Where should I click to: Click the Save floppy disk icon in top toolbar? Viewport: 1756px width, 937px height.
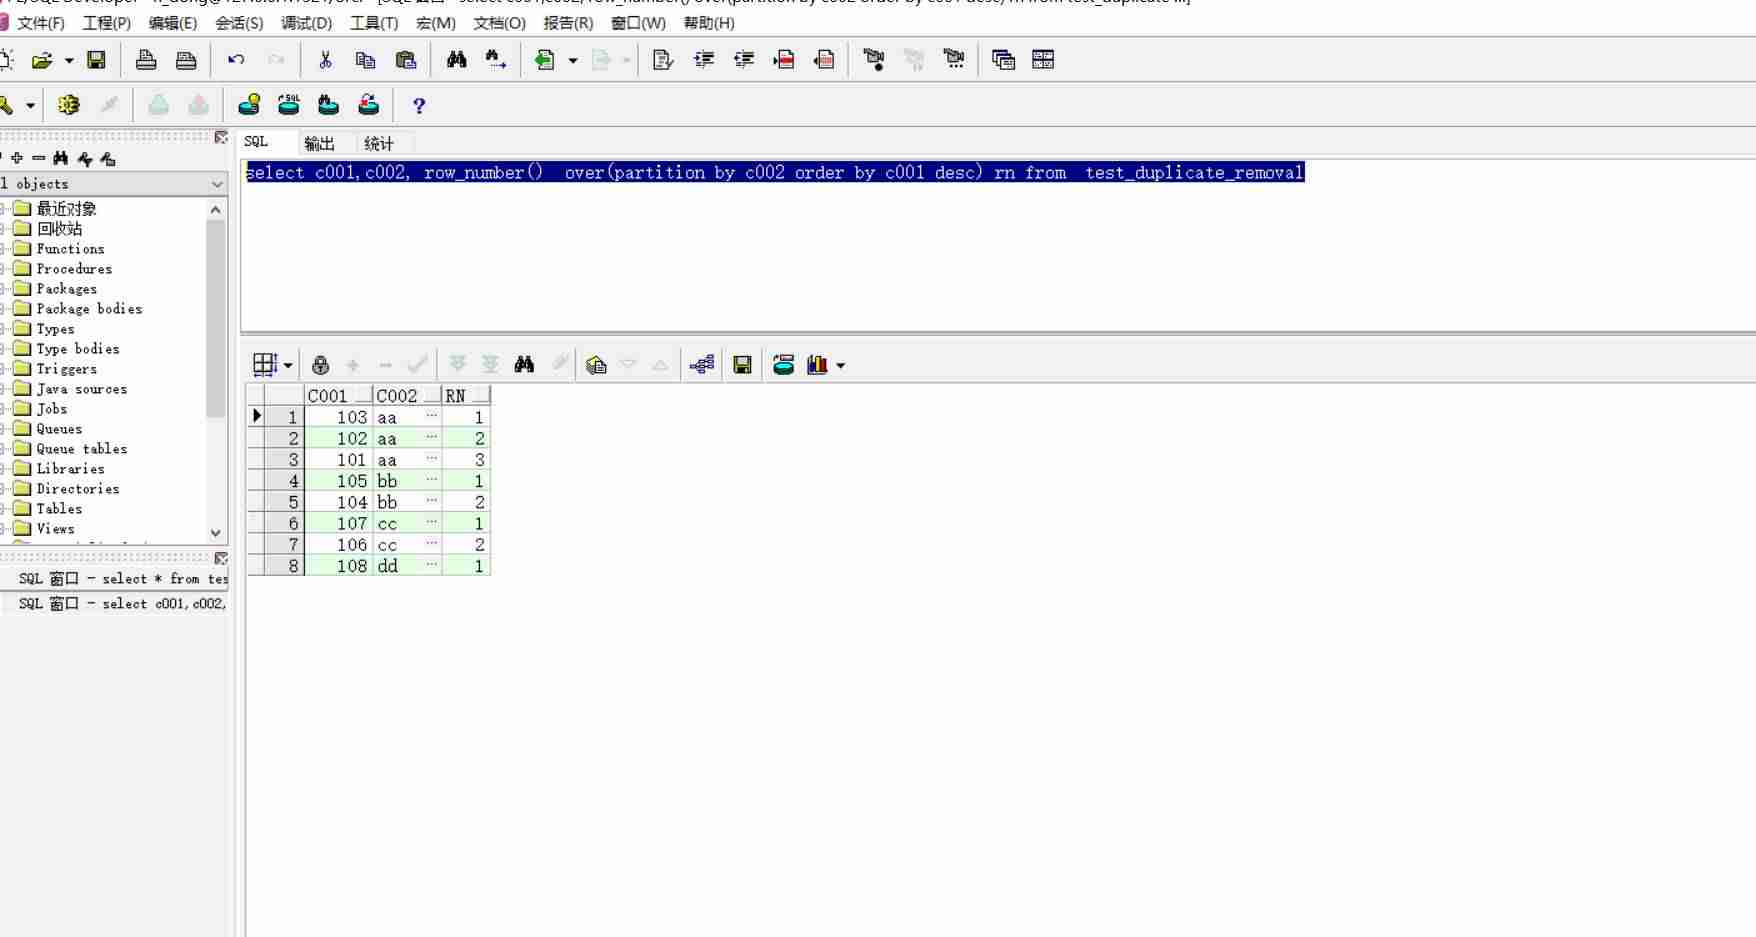(x=96, y=60)
